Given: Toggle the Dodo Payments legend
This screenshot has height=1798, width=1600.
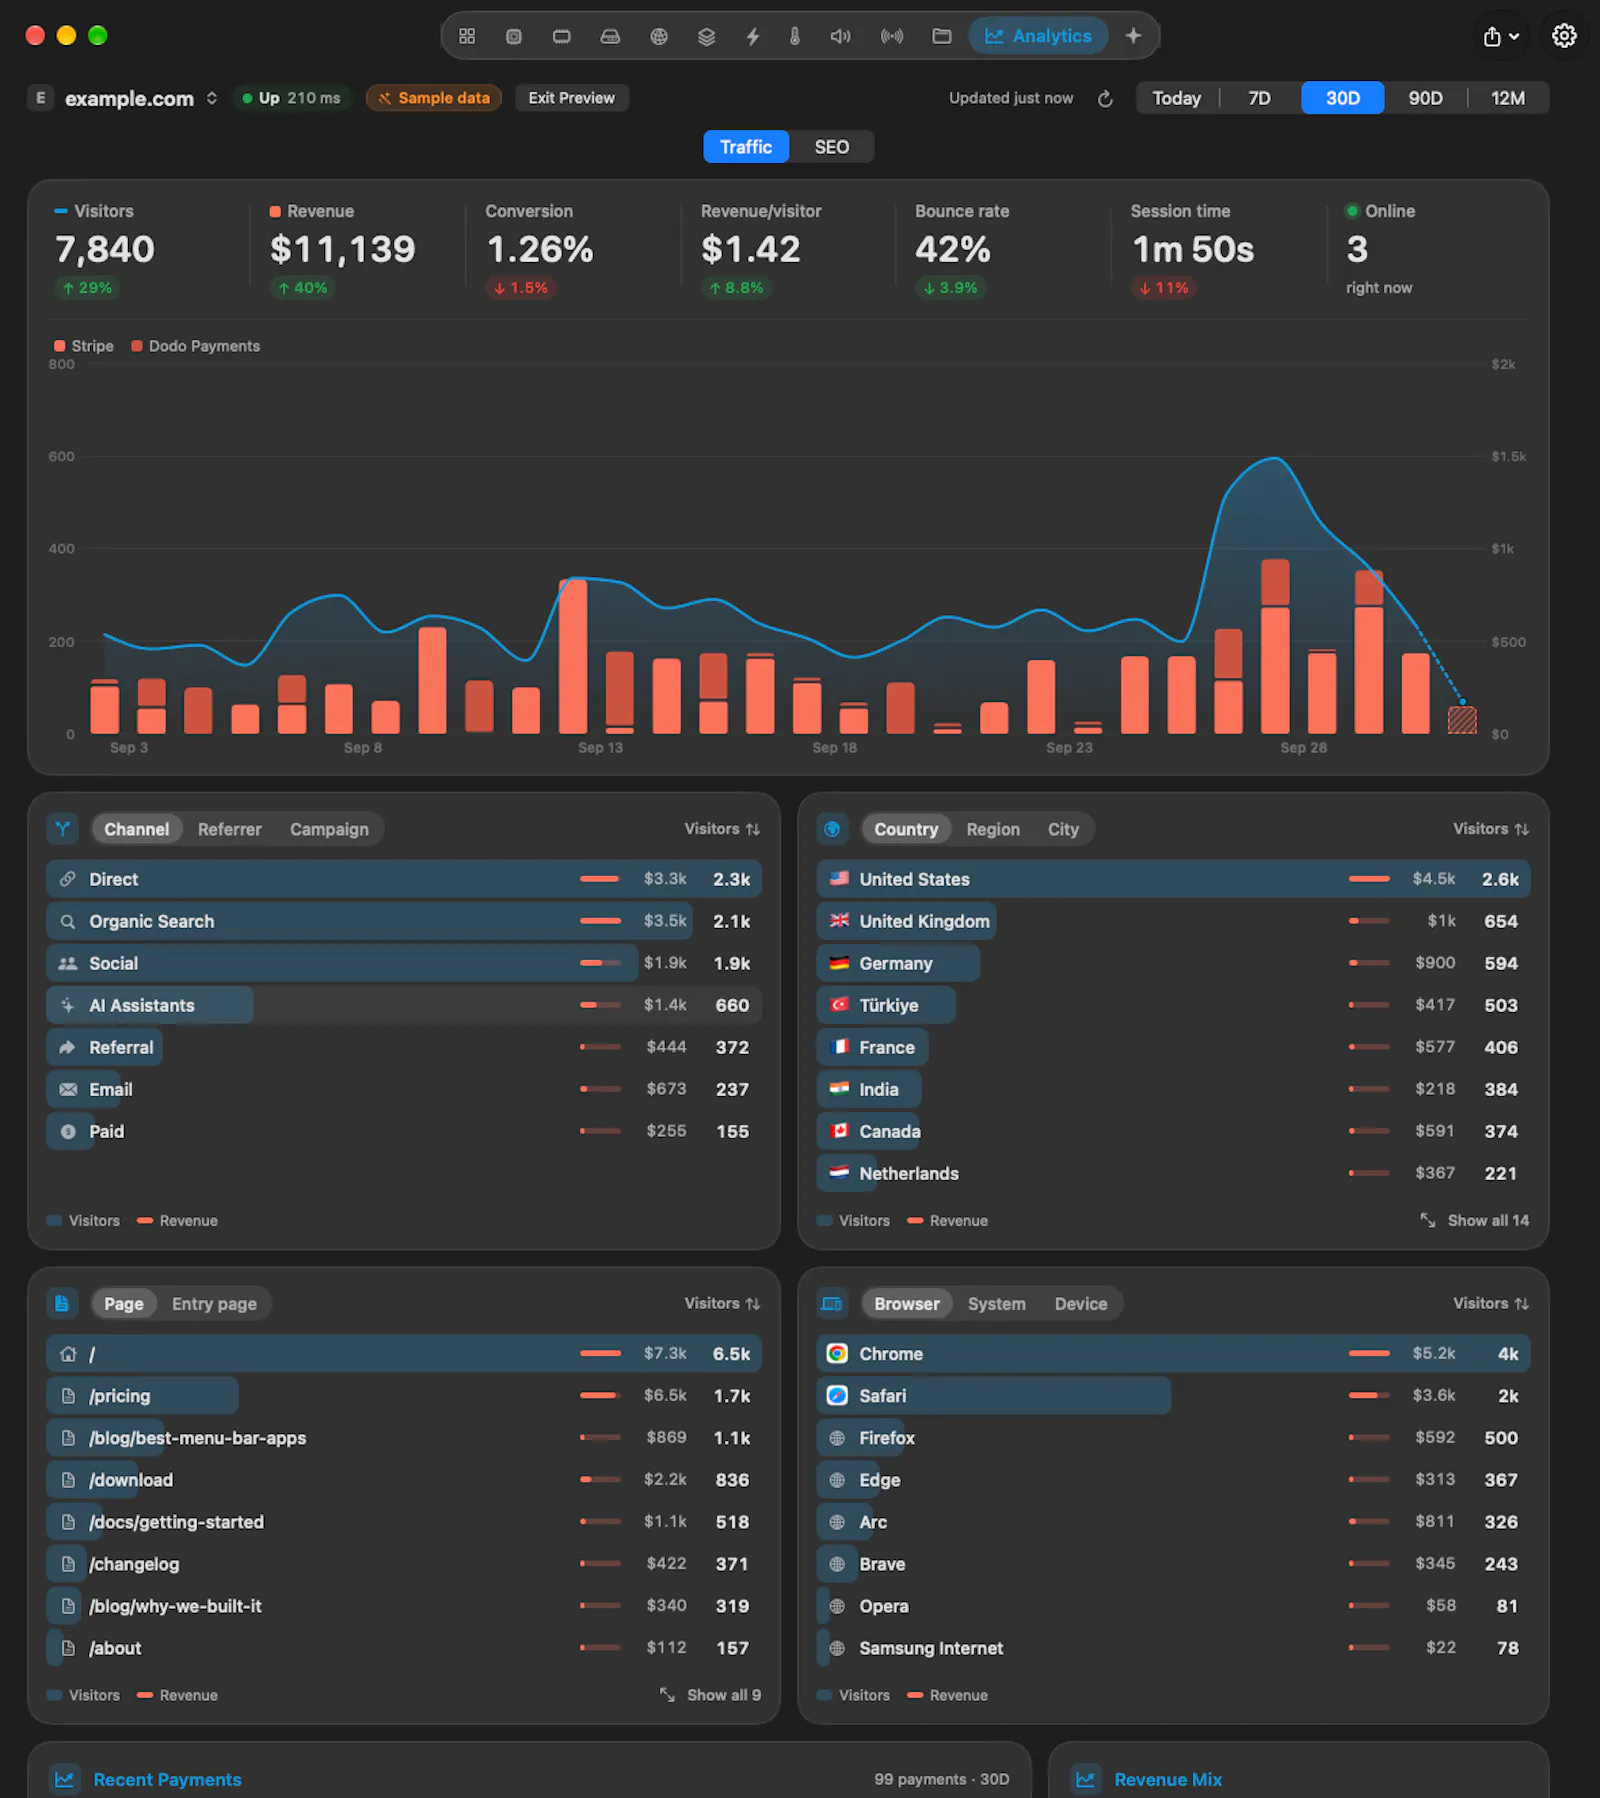Looking at the screenshot, I should tap(196, 346).
